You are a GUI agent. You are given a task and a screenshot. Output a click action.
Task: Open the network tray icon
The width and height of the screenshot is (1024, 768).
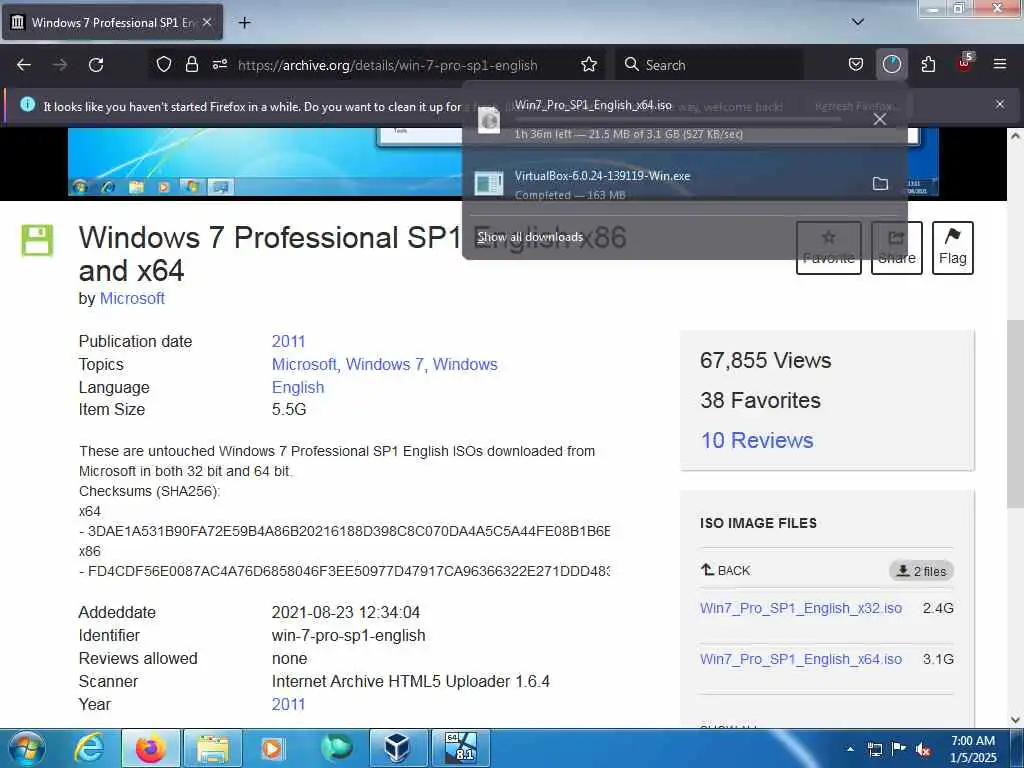click(874, 749)
